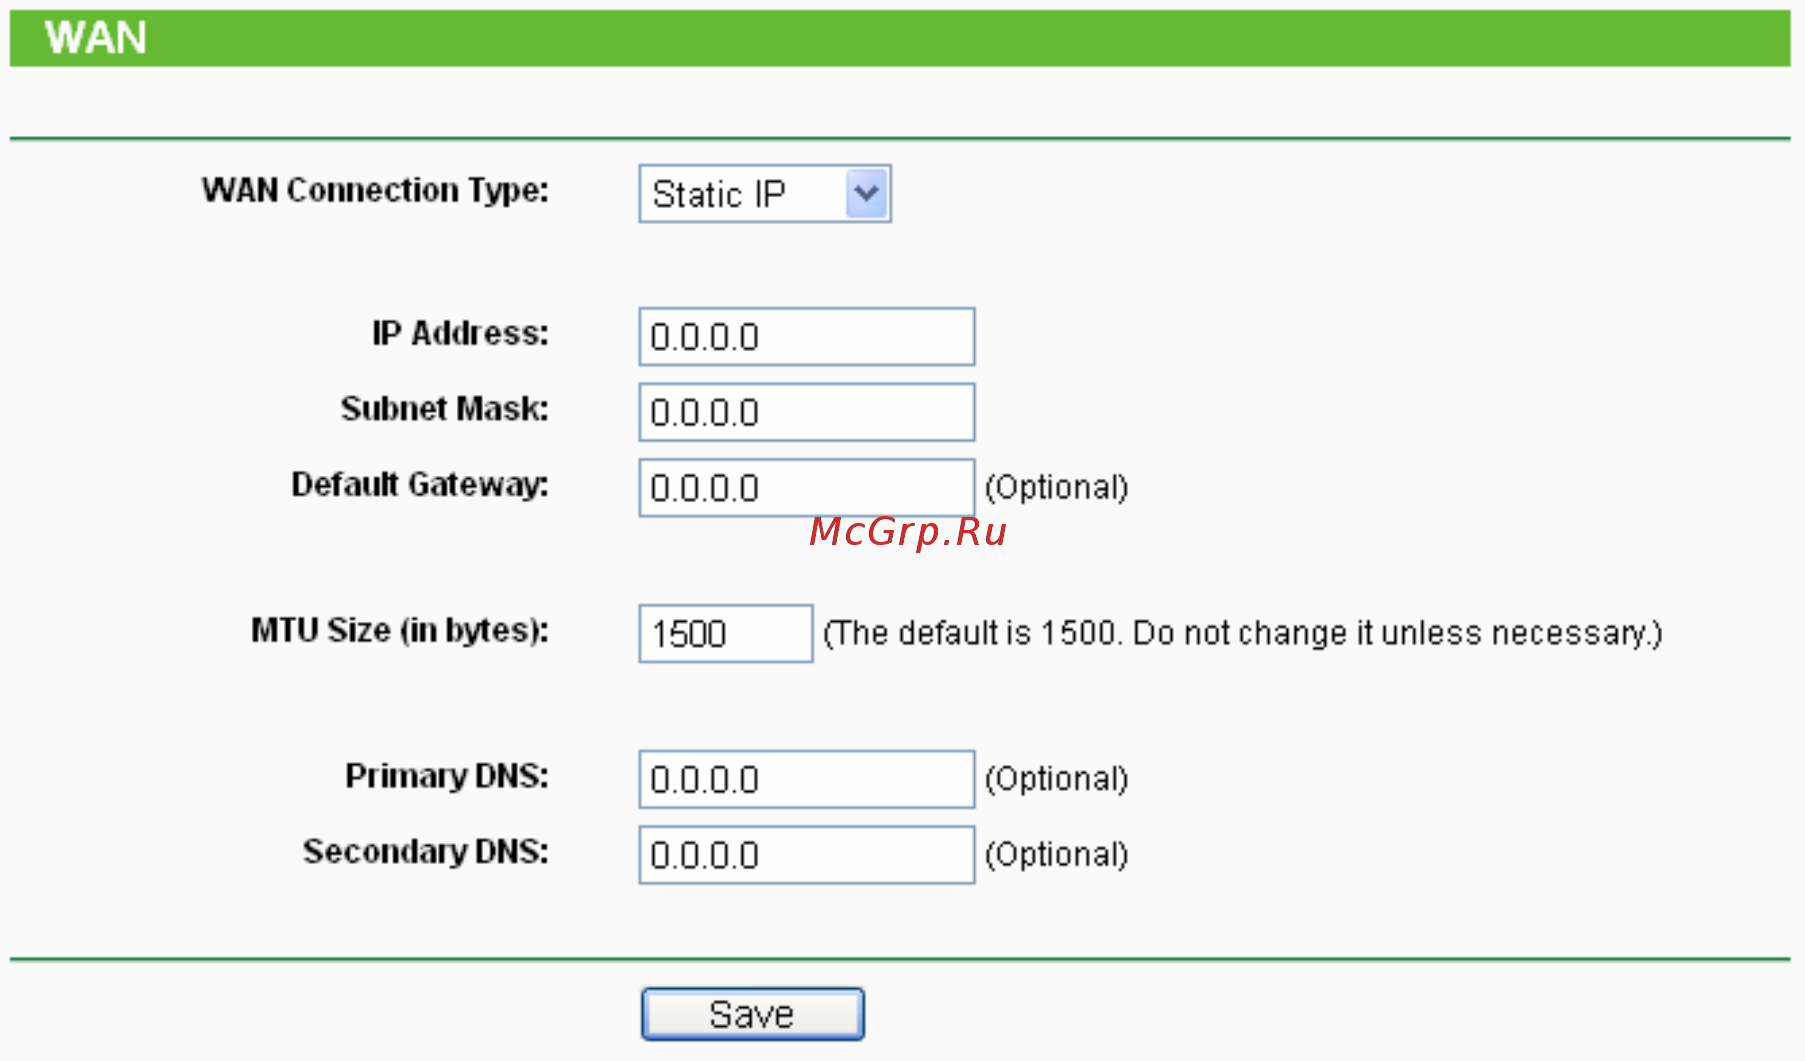This screenshot has width=1805, height=1061.
Task: Click the 'Secondary DNS:' label
Action: coord(426,852)
